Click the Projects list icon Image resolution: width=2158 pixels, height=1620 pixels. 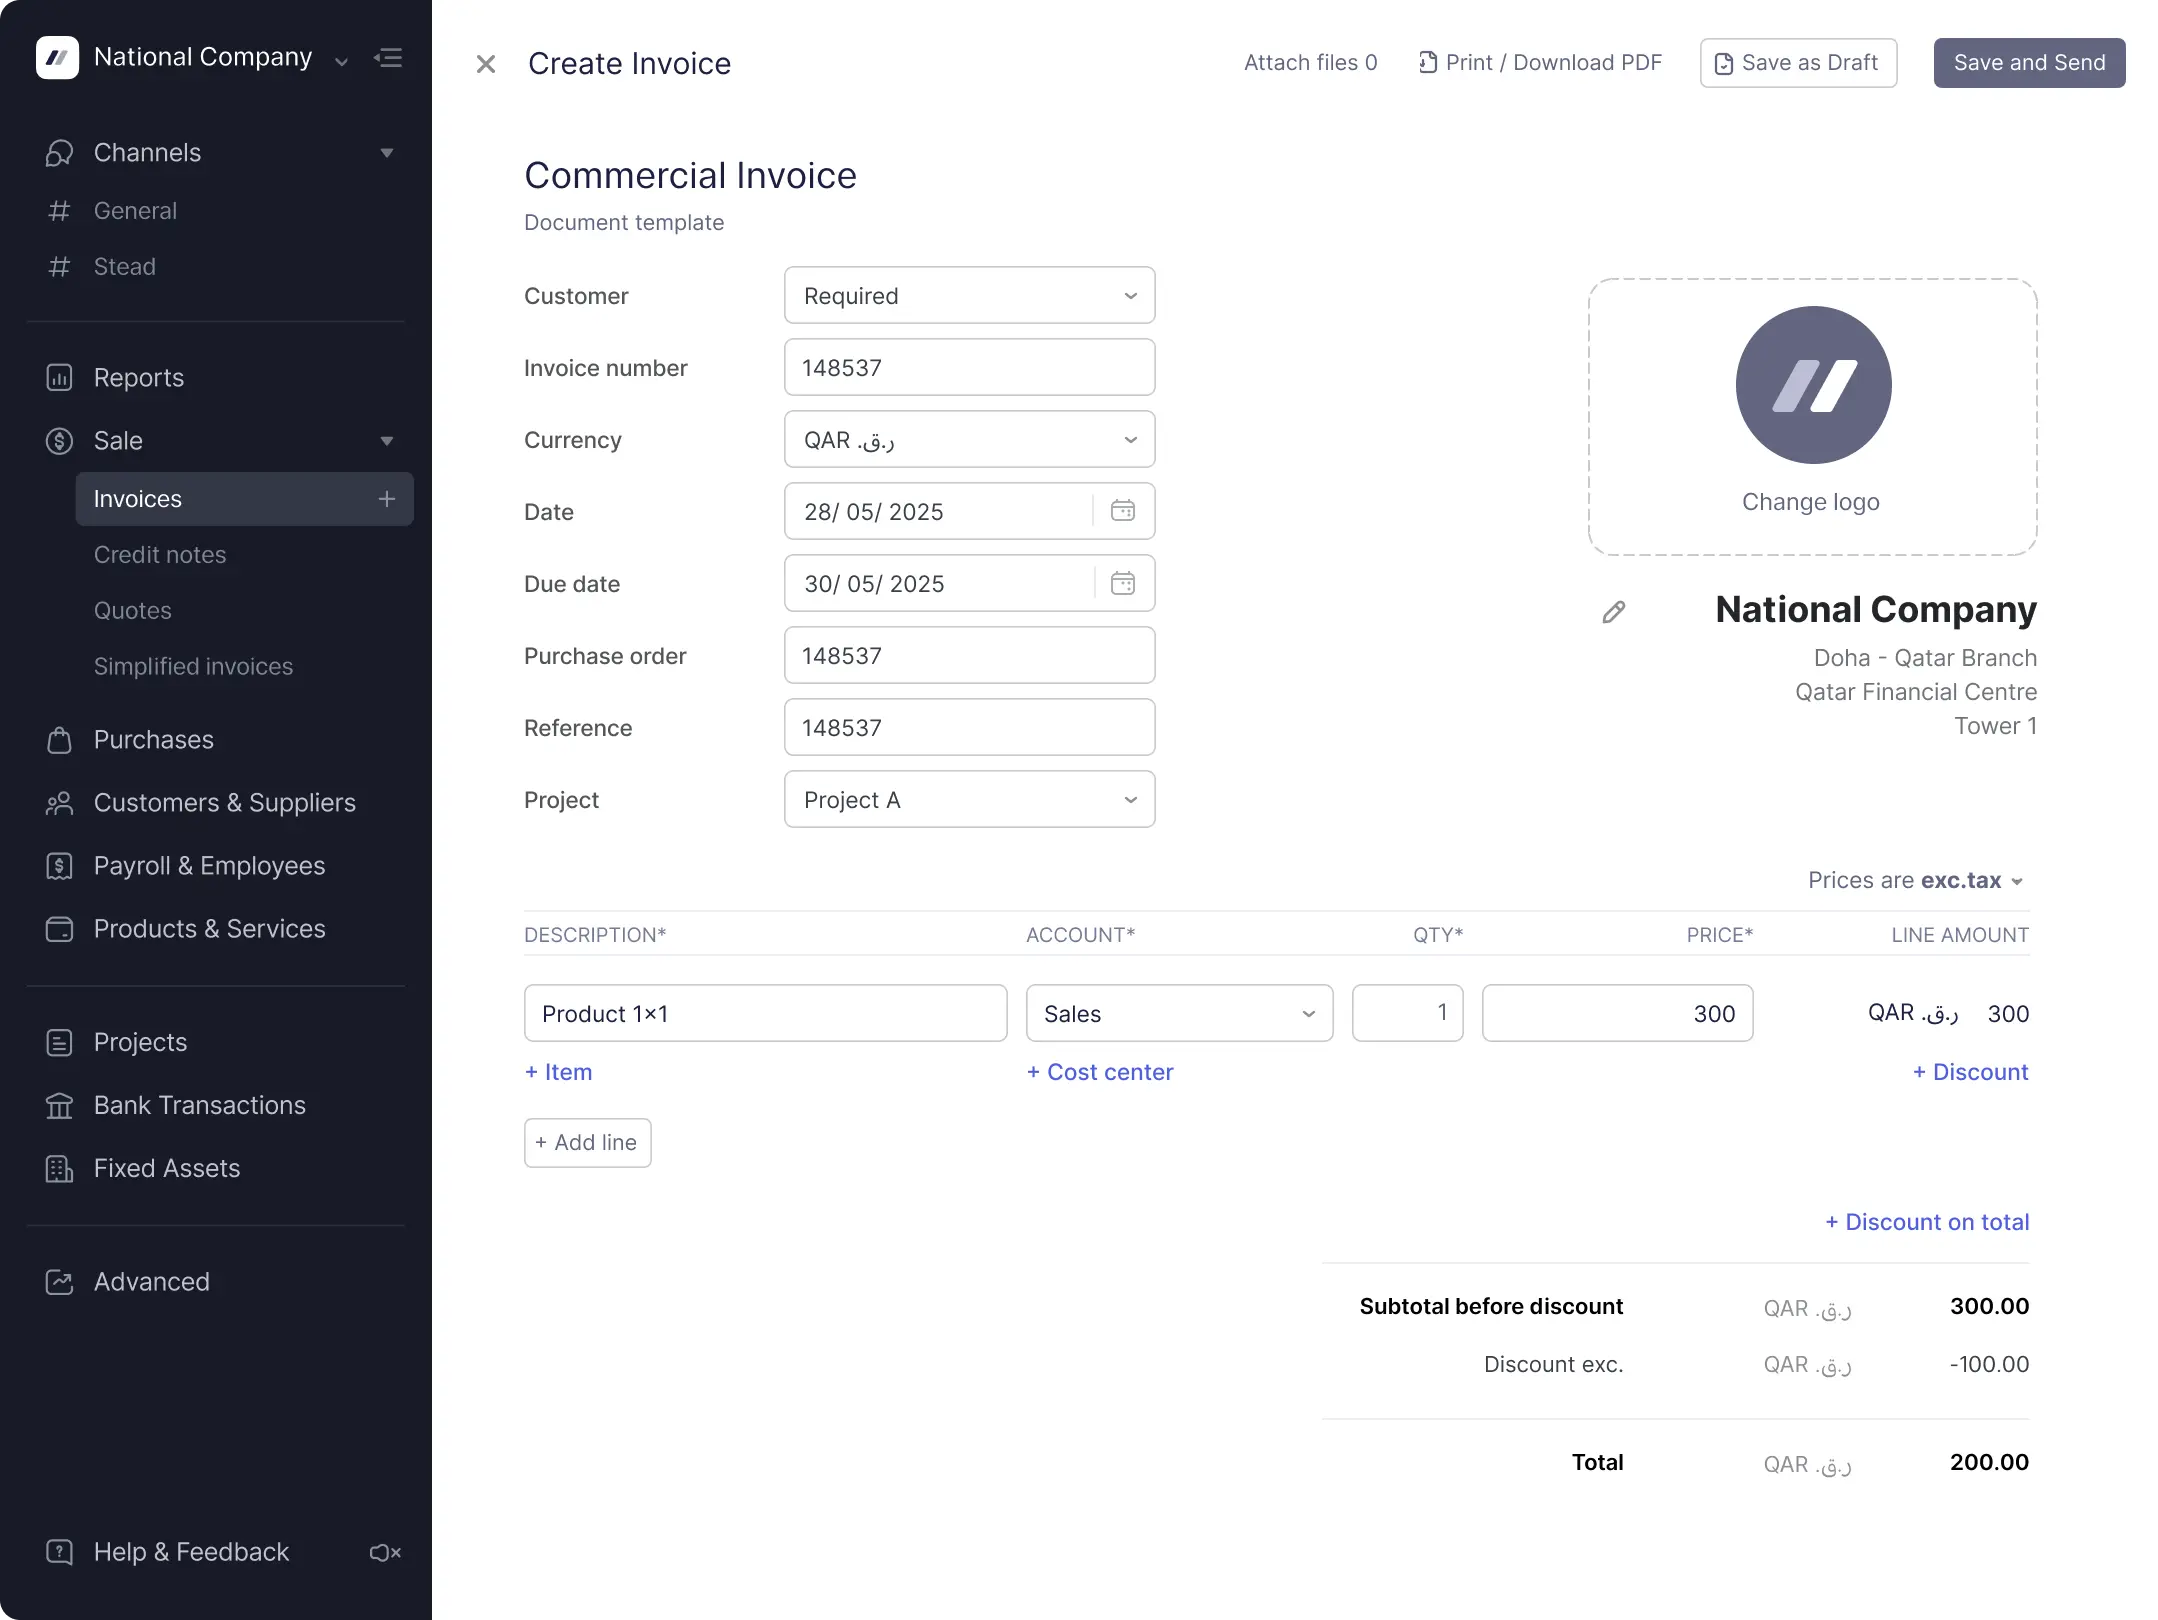point(59,1042)
